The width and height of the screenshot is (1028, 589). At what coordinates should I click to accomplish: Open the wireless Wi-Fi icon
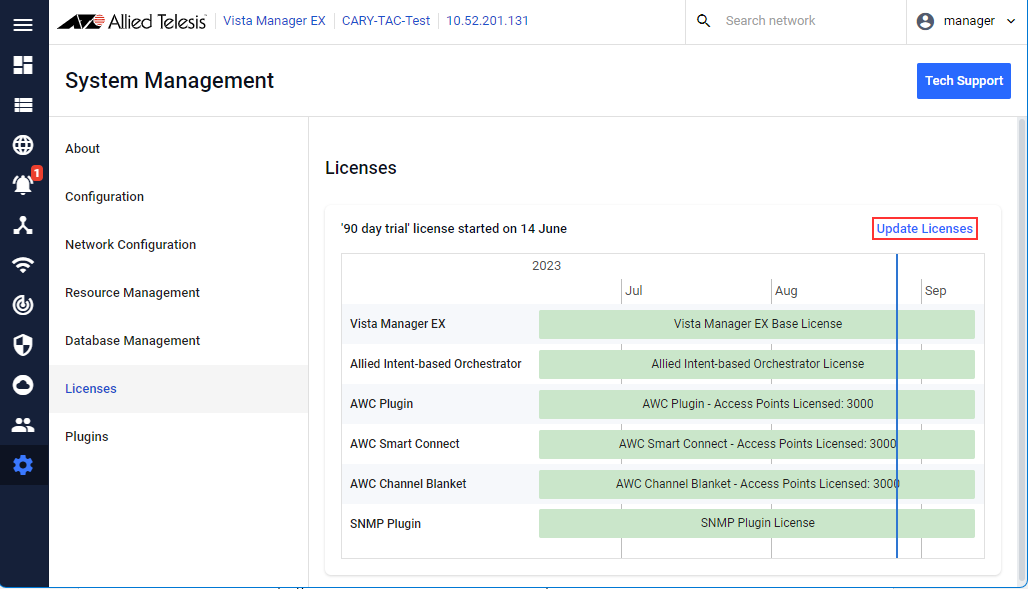[23, 265]
